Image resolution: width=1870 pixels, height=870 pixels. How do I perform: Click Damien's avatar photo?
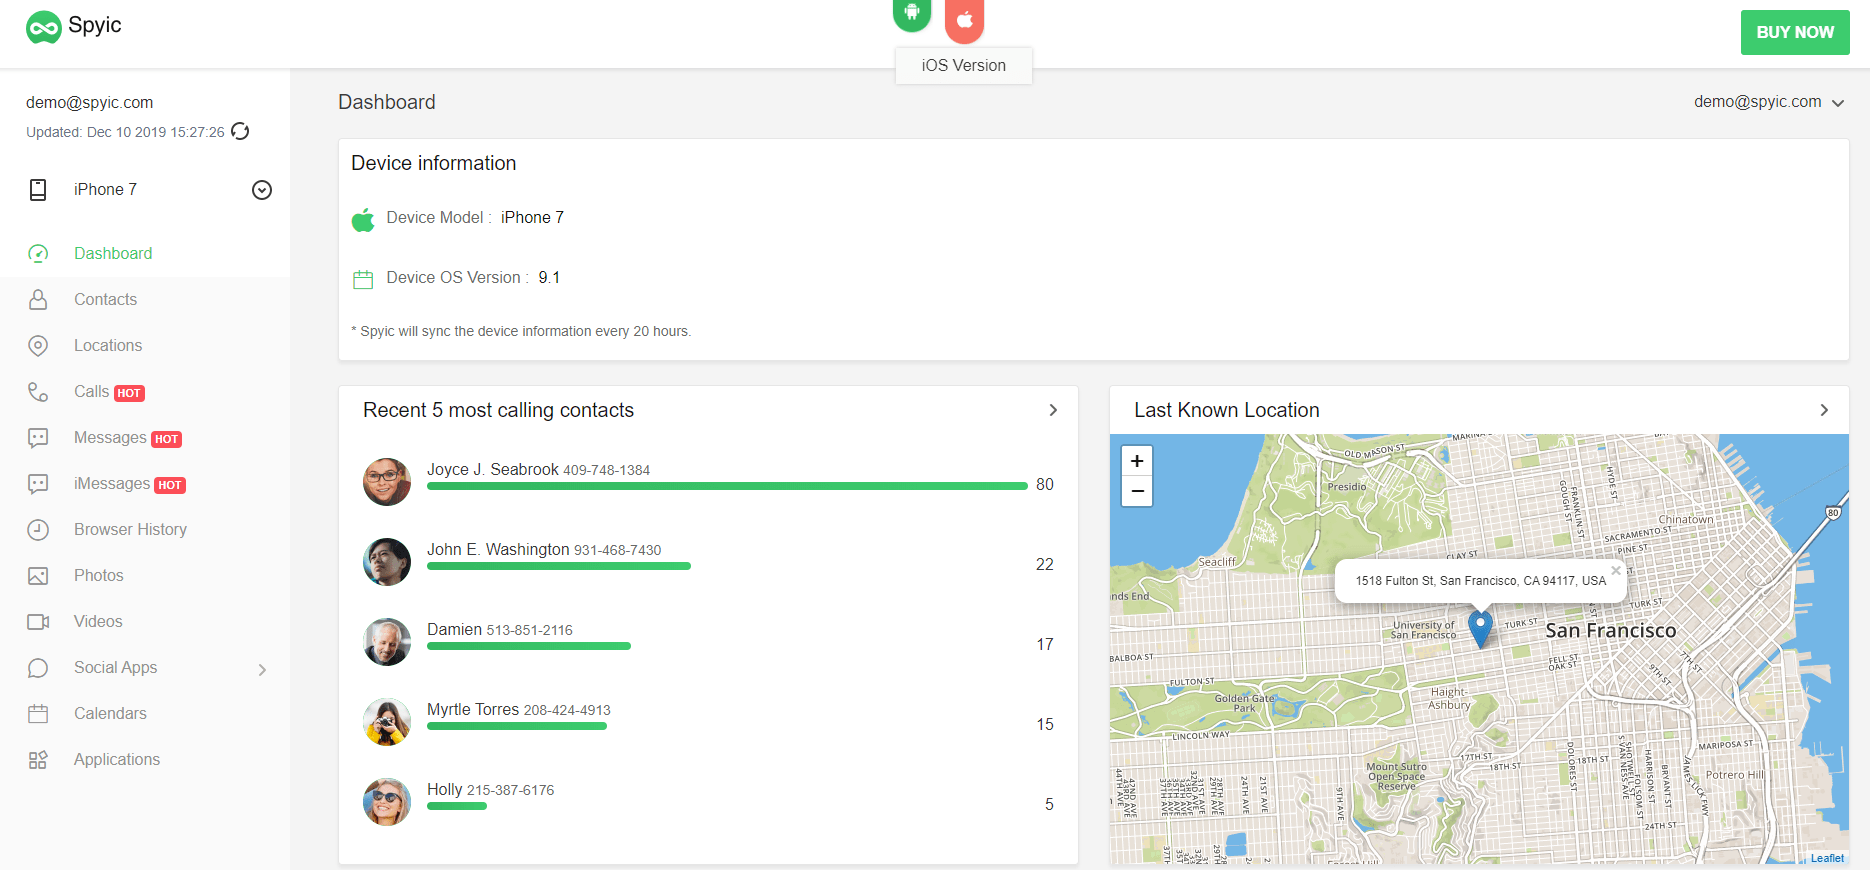[x=387, y=642]
